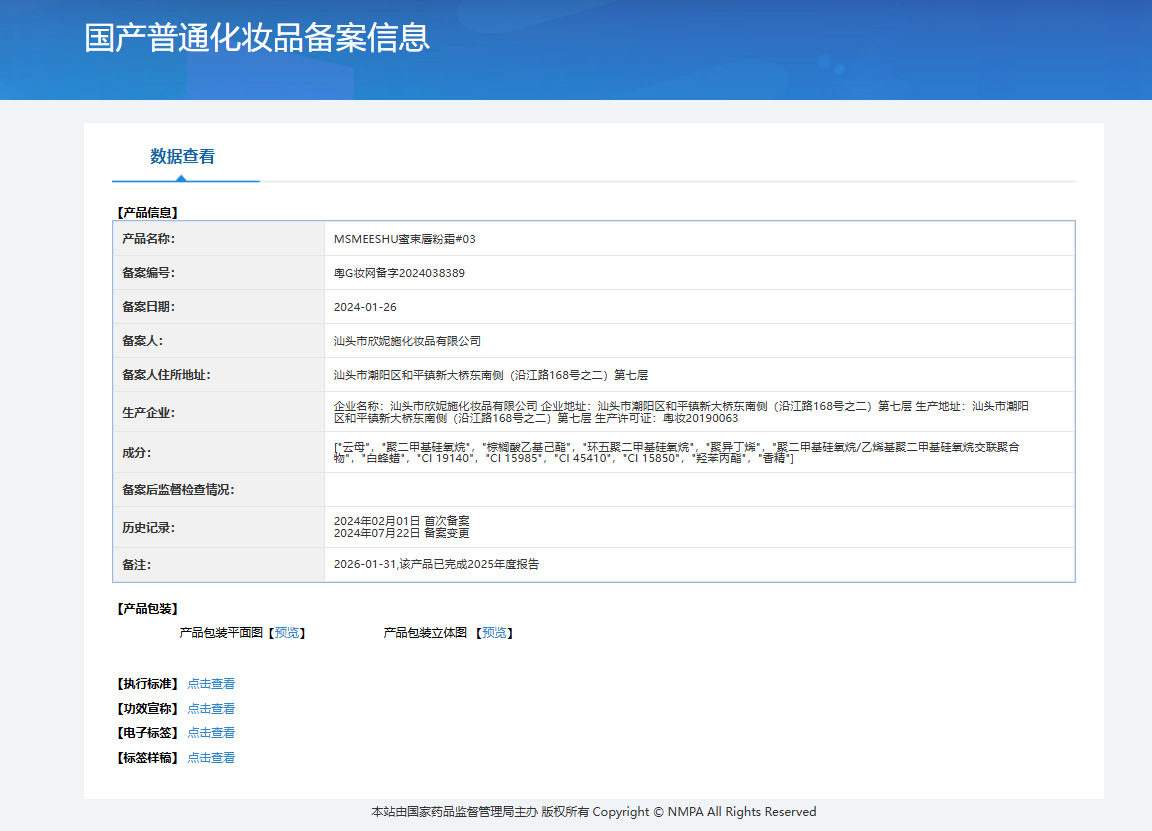Click the 【标签样稿】 label

(x=148, y=758)
